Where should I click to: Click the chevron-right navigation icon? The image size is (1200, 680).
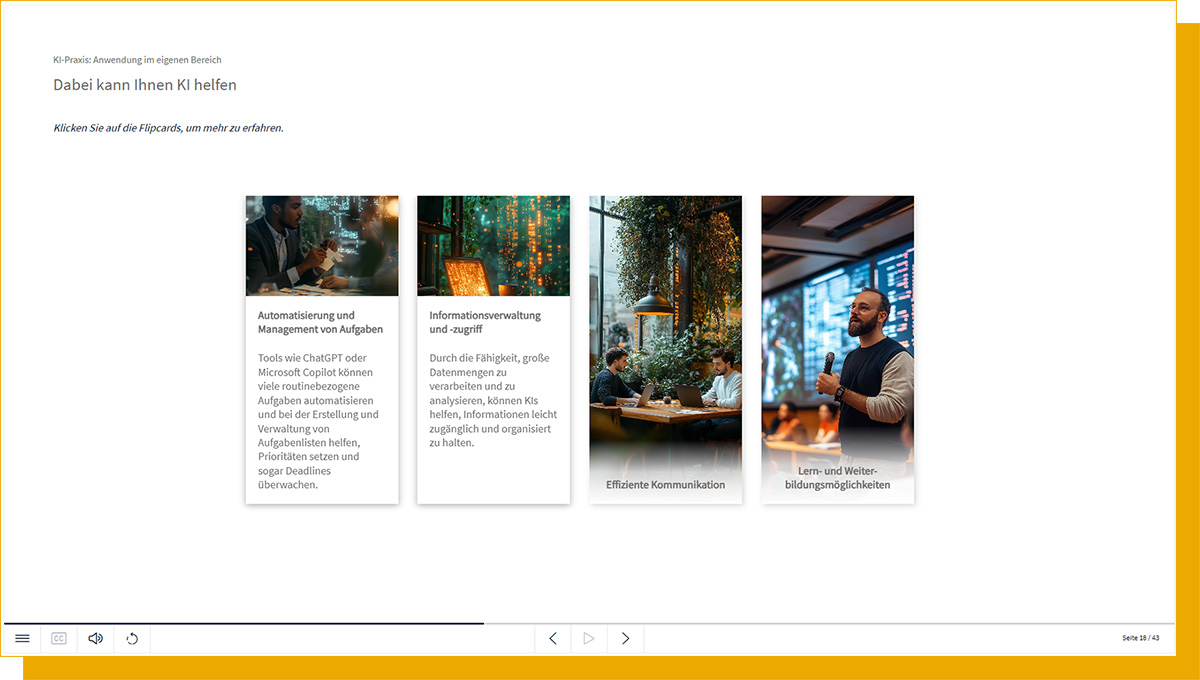pyautogui.click(x=625, y=638)
